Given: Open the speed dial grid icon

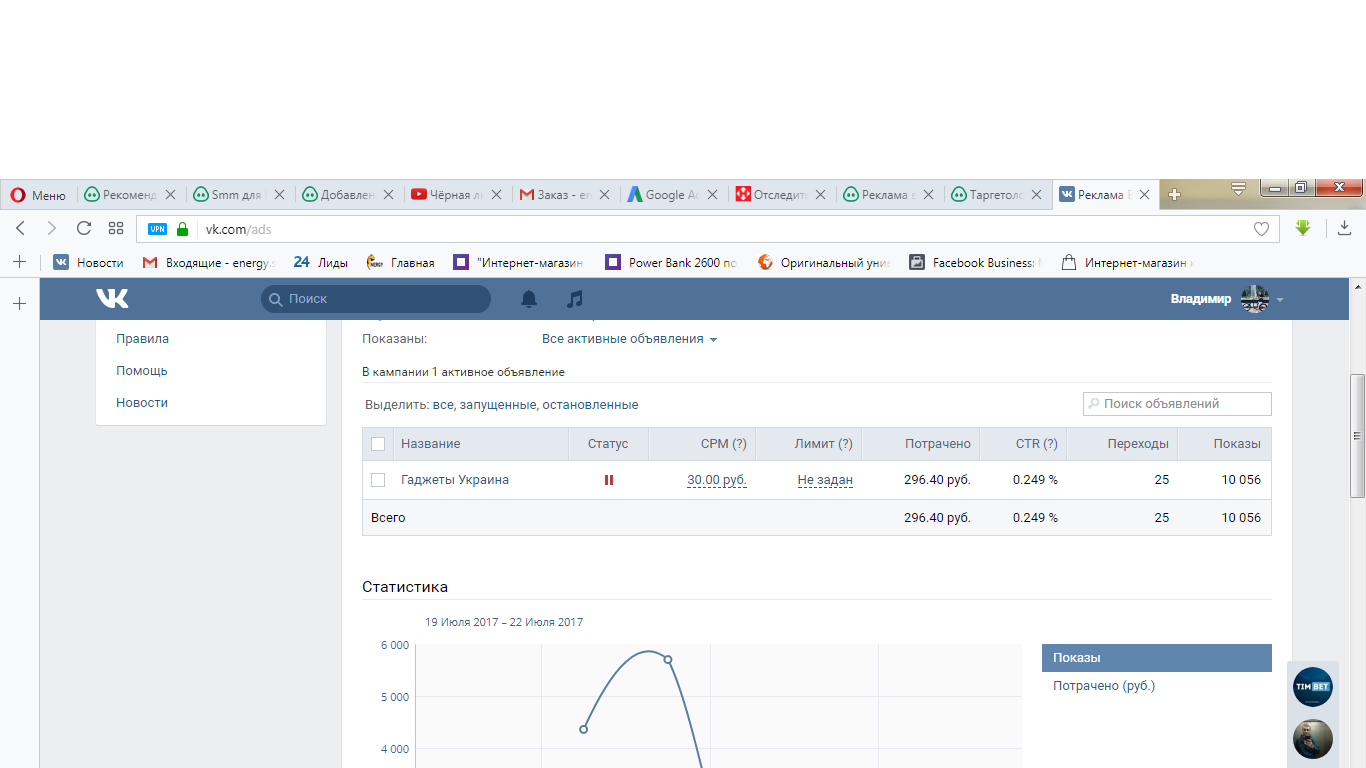Looking at the screenshot, I should [x=116, y=228].
